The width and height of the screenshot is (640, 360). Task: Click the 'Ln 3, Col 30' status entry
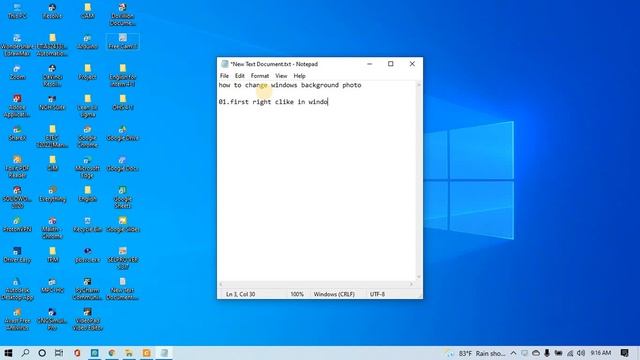coord(240,294)
